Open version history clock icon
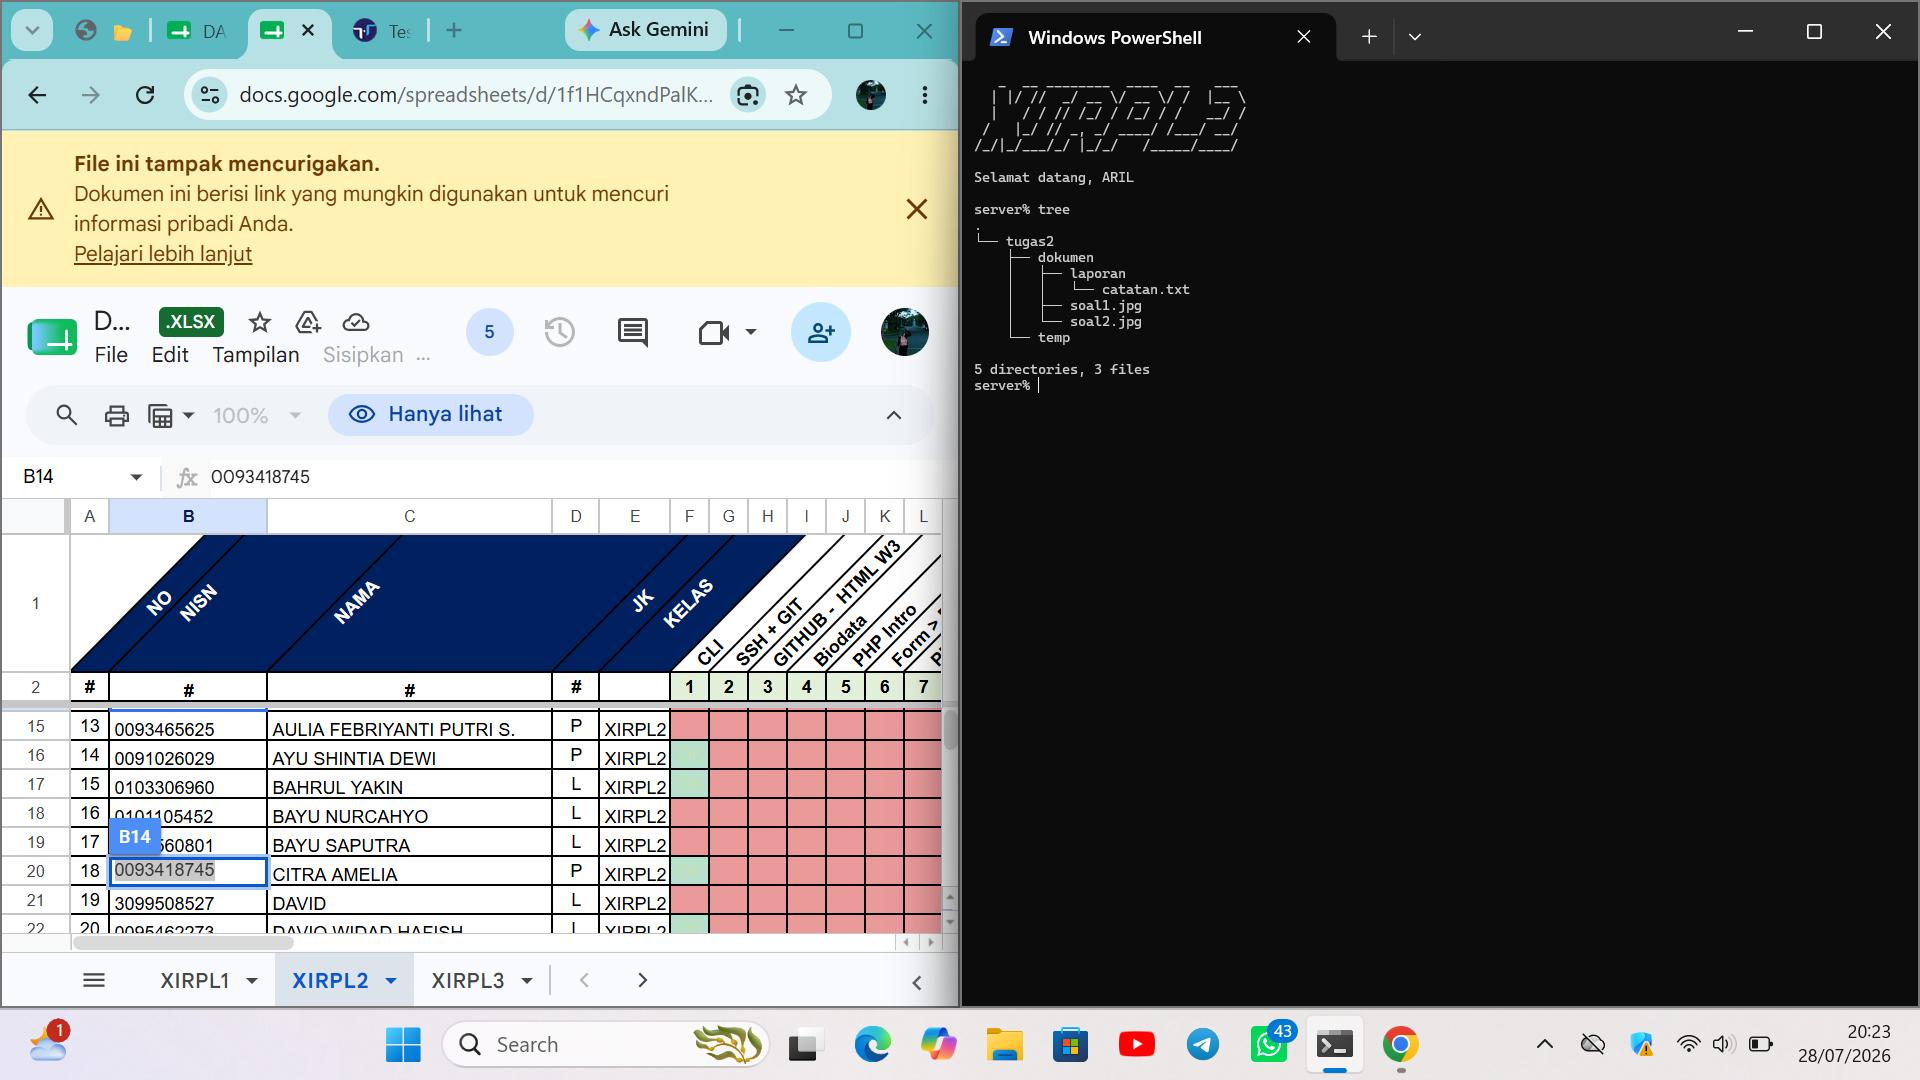Screen dimensions: 1920x1080 tap(560, 332)
